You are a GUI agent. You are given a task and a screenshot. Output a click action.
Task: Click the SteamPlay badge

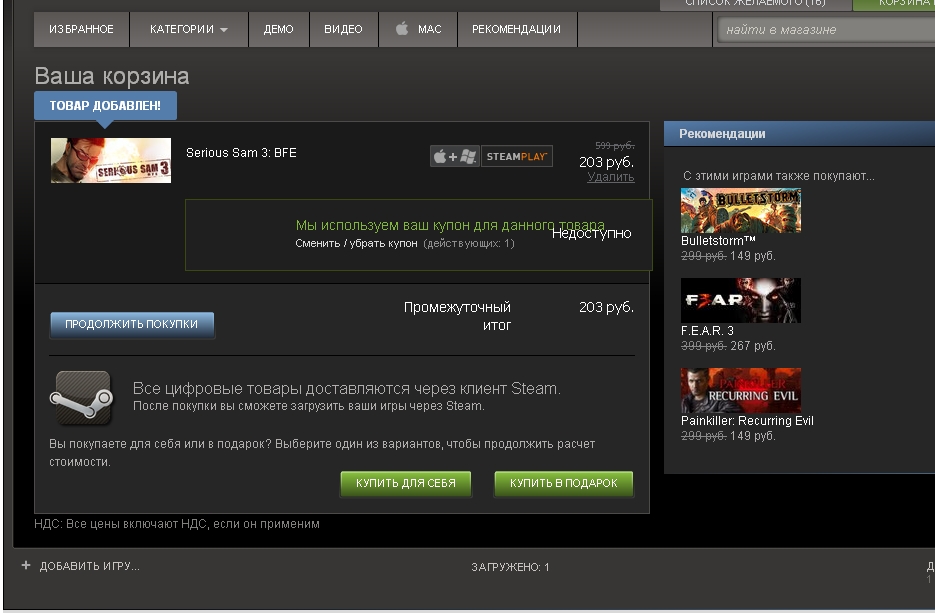tap(516, 156)
